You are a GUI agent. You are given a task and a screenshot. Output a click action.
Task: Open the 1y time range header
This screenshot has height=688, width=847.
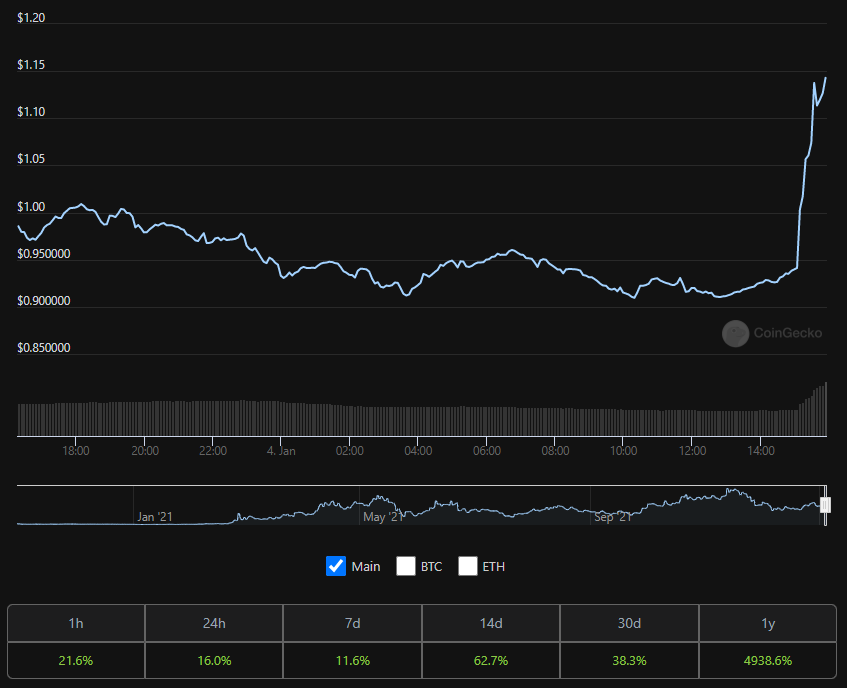click(x=768, y=623)
